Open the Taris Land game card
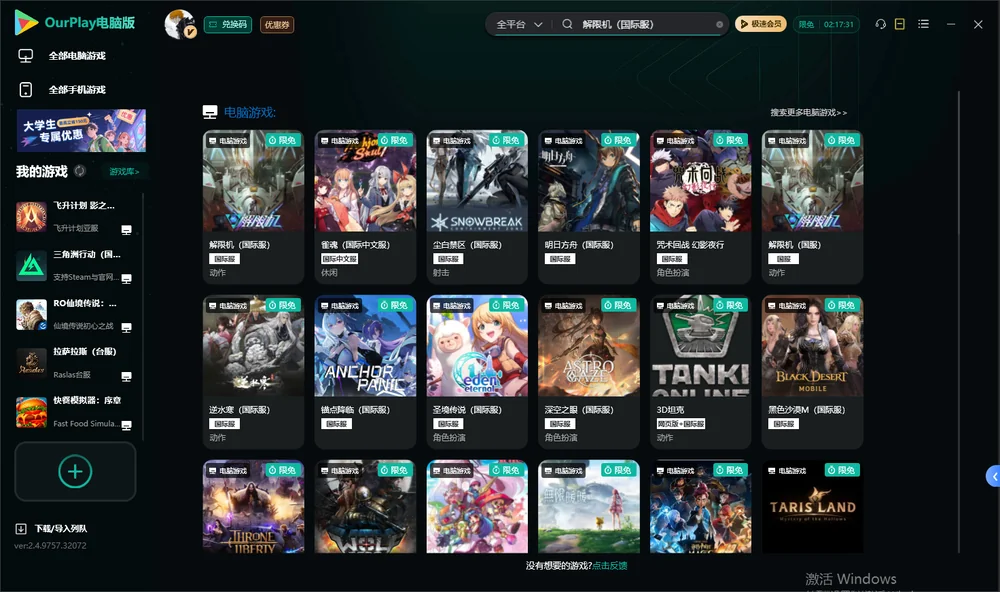Viewport: 1000px width, 592px height. [x=812, y=507]
